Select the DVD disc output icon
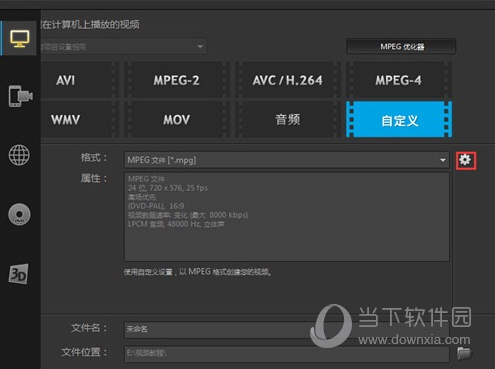495x369 pixels. 19,214
